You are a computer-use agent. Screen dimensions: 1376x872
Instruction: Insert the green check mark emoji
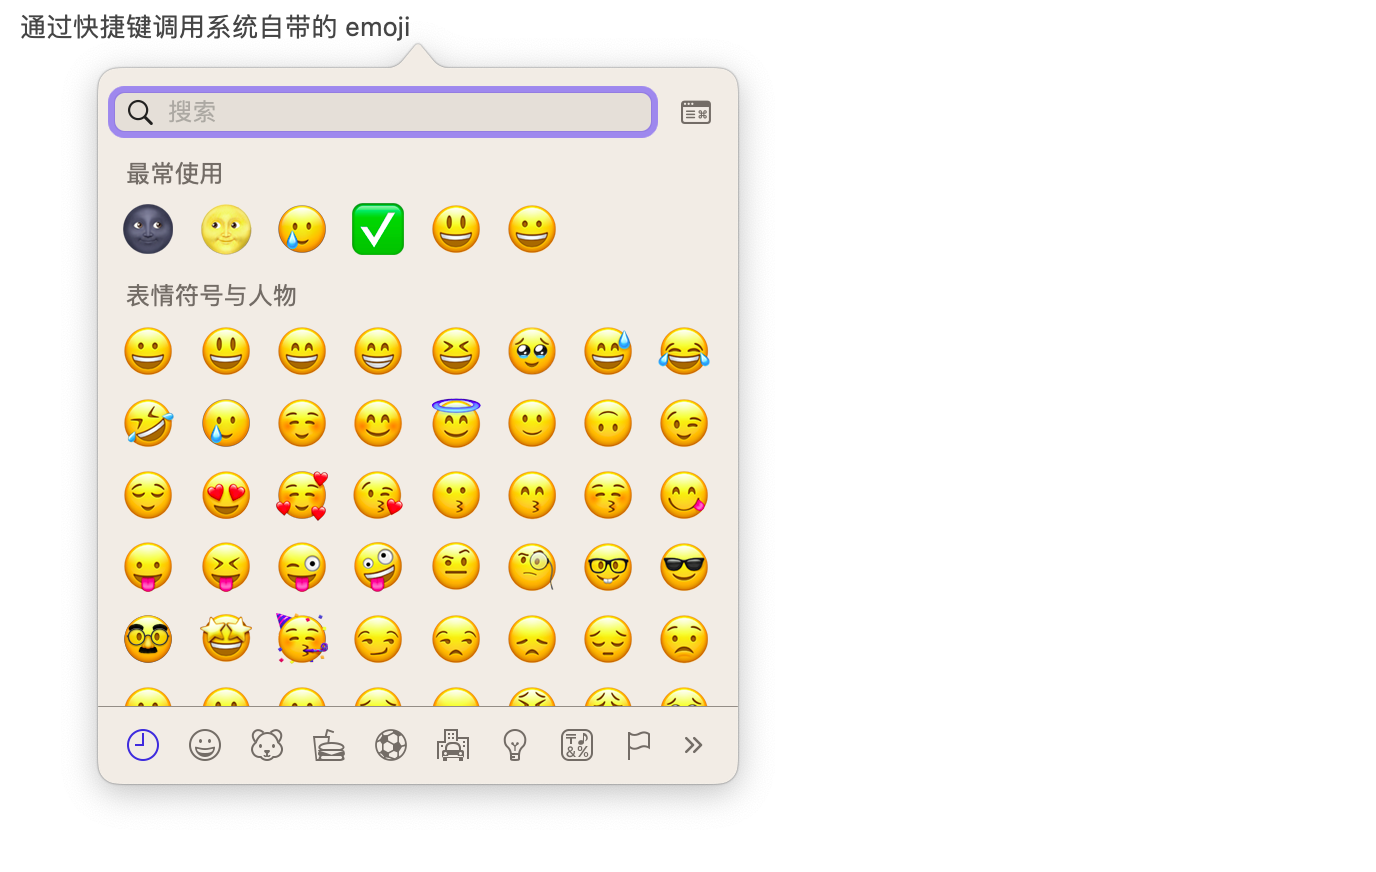coord(378,229)
